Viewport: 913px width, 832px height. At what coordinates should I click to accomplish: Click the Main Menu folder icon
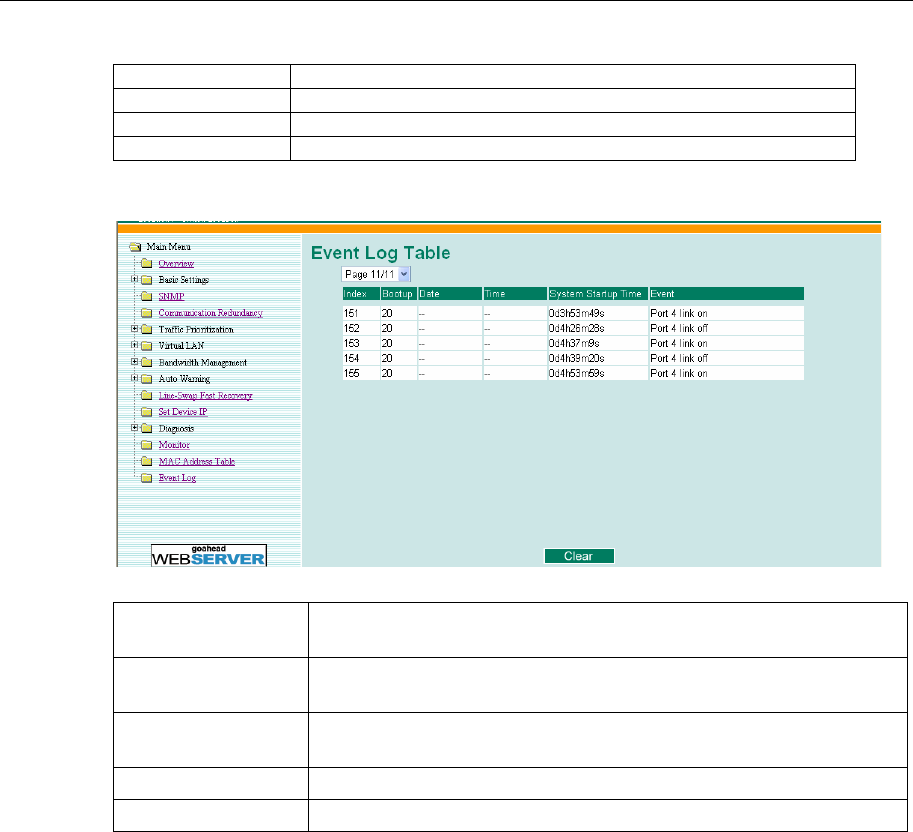coord(135,247)
